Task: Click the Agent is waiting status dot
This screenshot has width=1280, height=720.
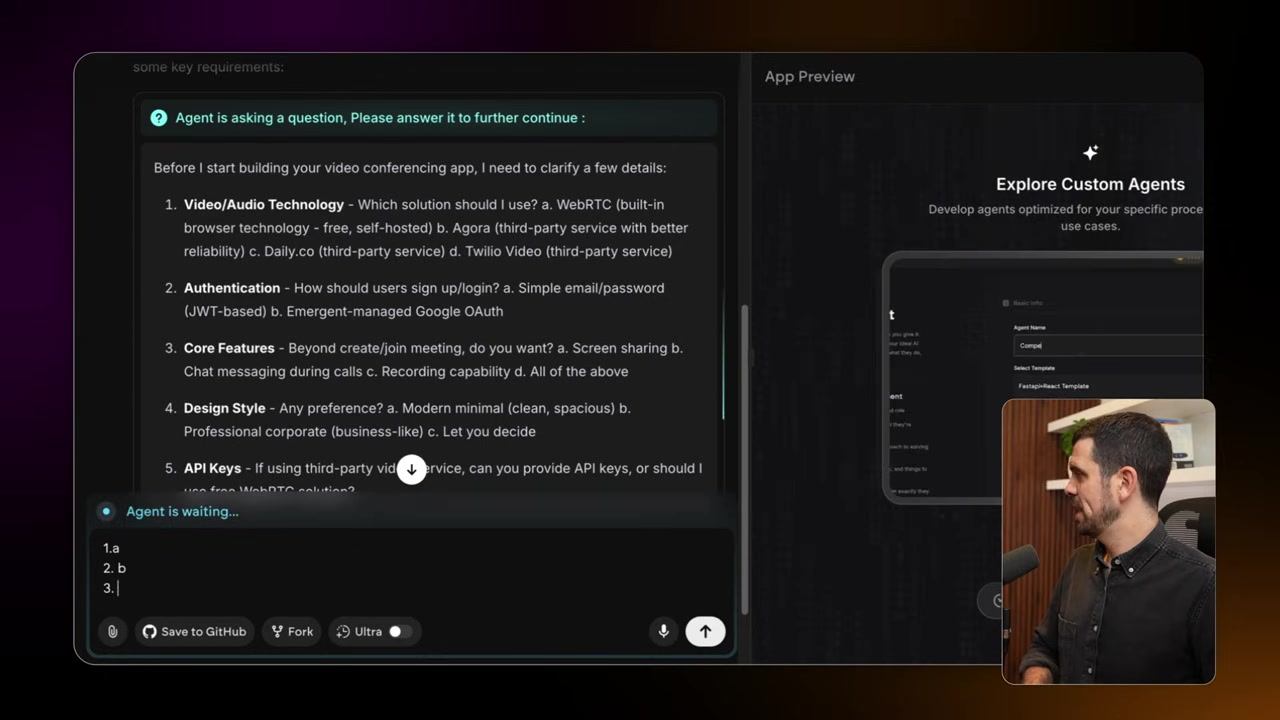Action: [106, 511]
